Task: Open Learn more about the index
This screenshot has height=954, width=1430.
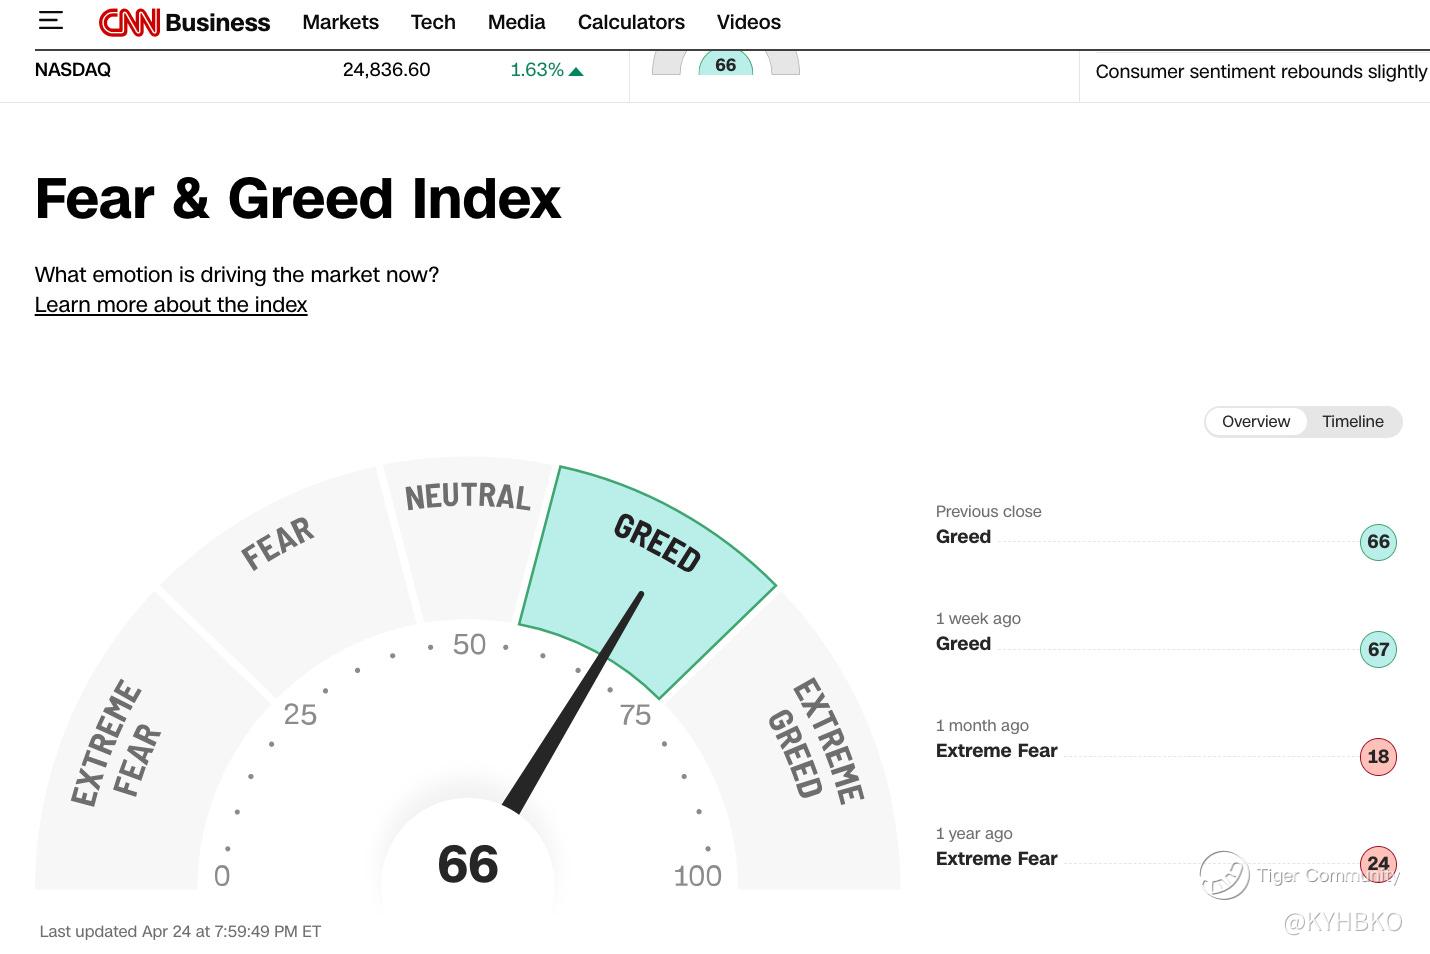Action: click(171, 305)
